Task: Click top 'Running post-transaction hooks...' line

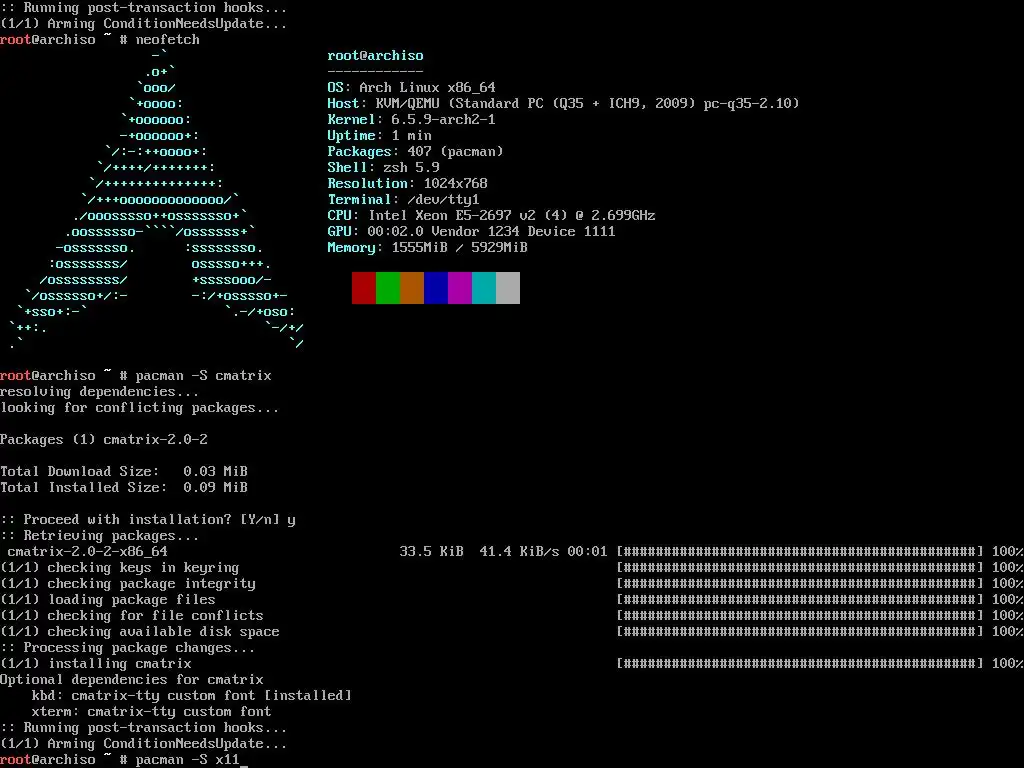Action: click(144, 8)
